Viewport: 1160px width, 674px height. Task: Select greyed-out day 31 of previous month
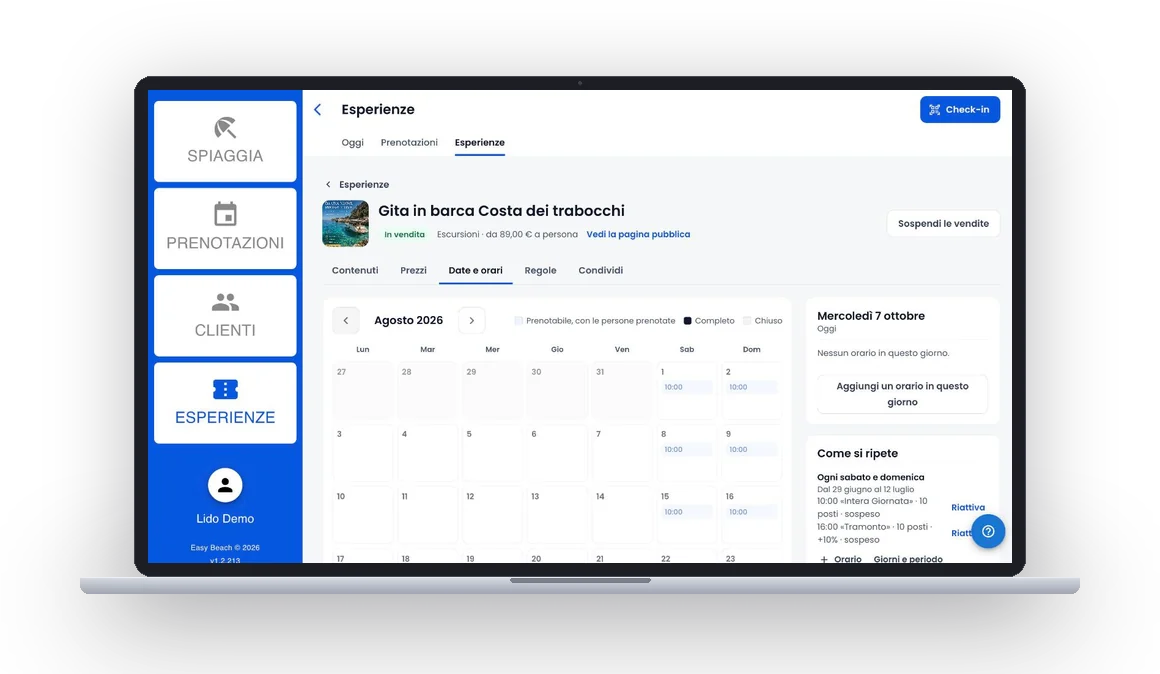click(622, 391)
